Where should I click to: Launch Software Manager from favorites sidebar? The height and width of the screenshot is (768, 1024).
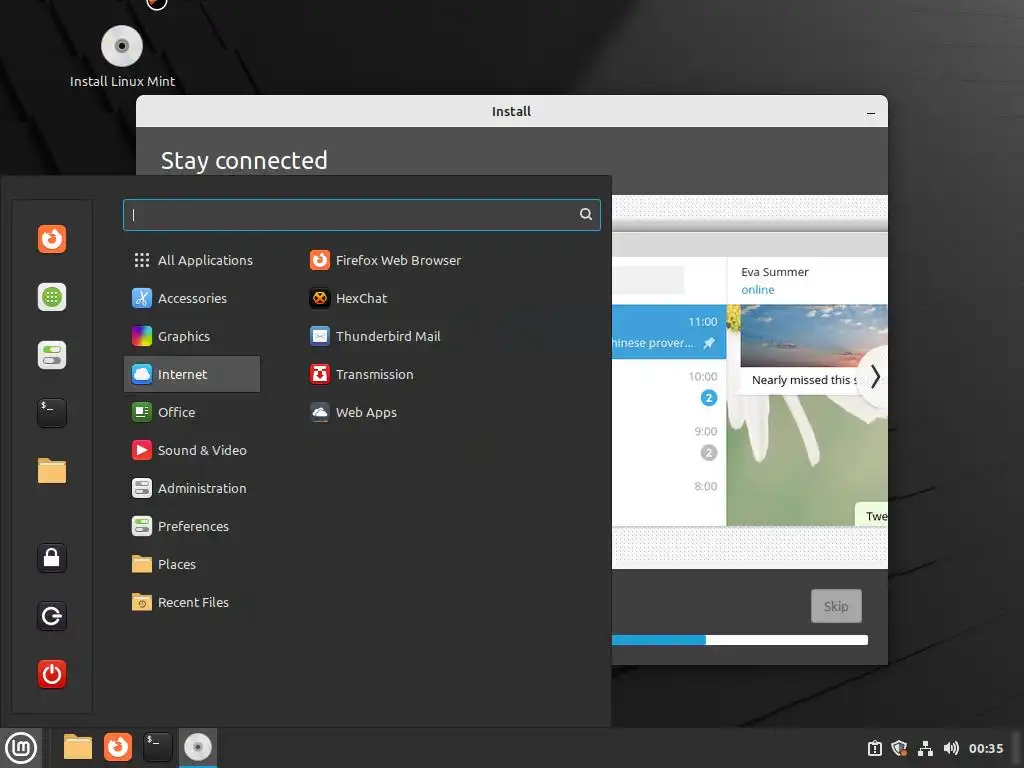point(52,297)
